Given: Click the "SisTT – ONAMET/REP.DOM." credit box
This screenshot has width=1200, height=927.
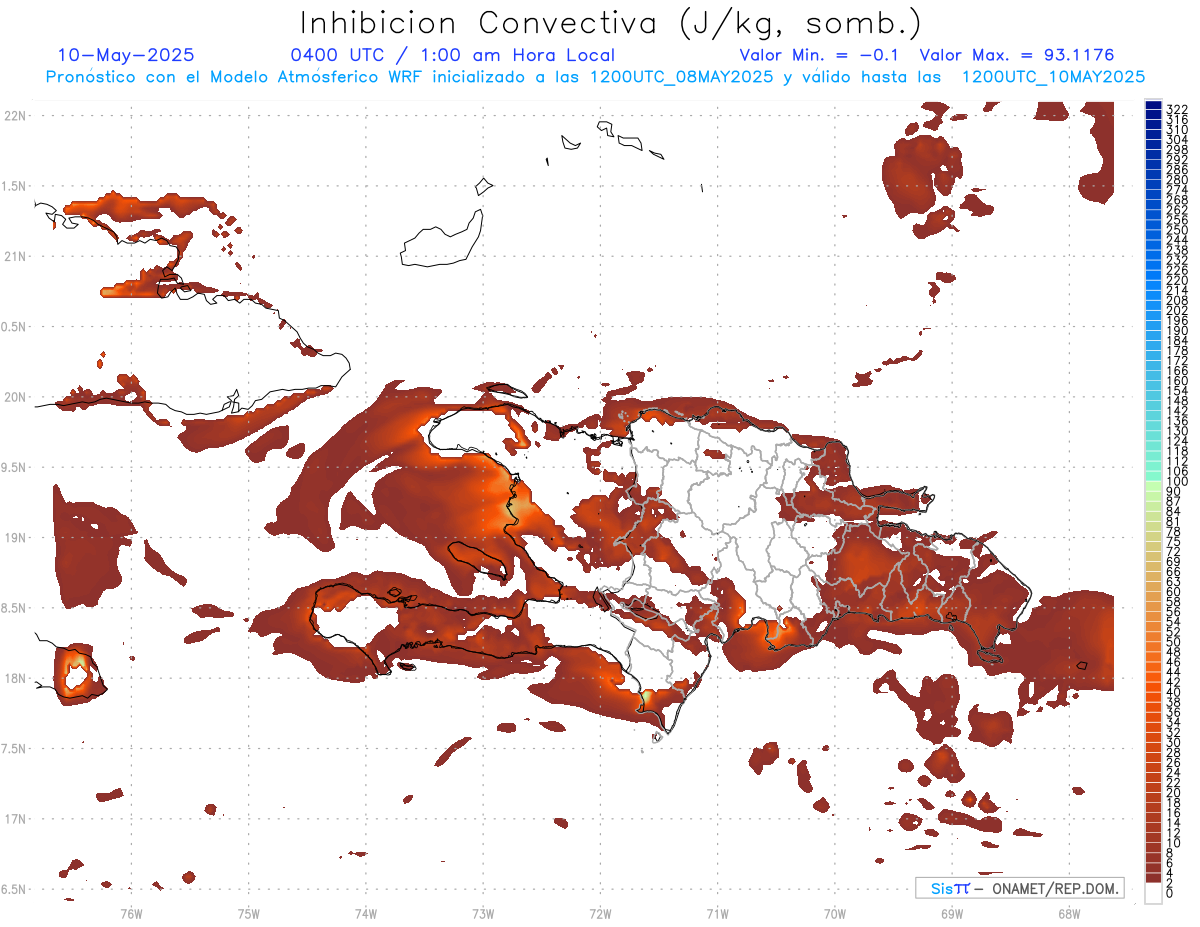Looking at the screenshot, I should click(x=1019, y=888).
